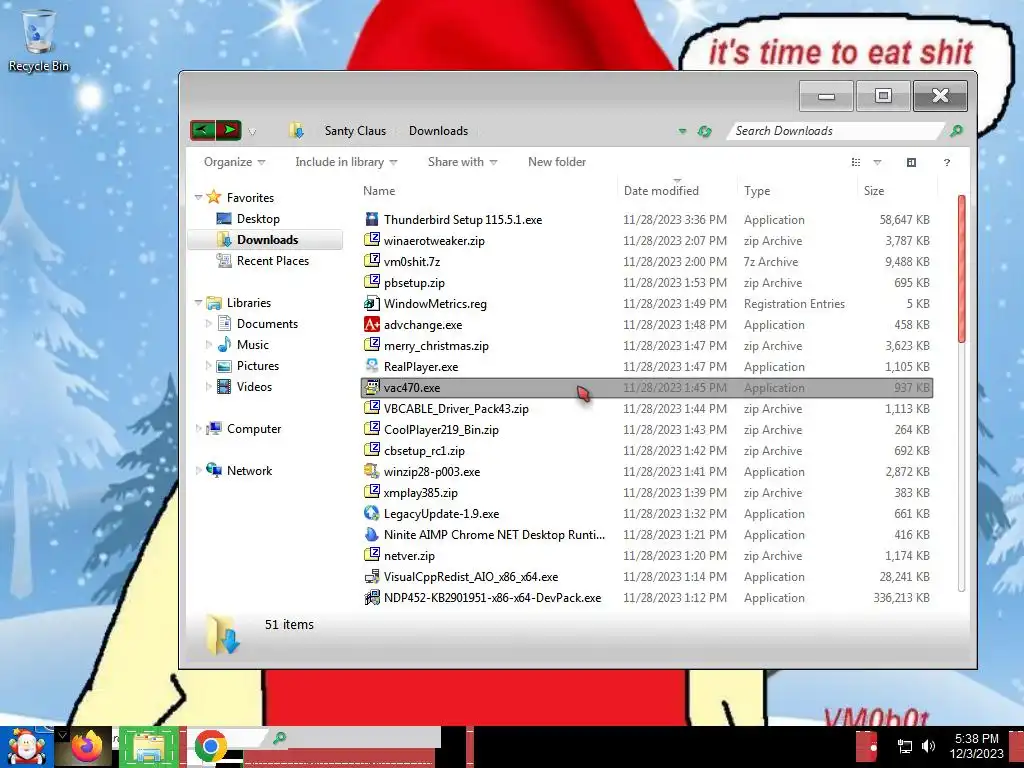The width and height of the screenshot is (1024, 768).
Task: Click the file list vertical scrollbar
Action: coord(961,393)
